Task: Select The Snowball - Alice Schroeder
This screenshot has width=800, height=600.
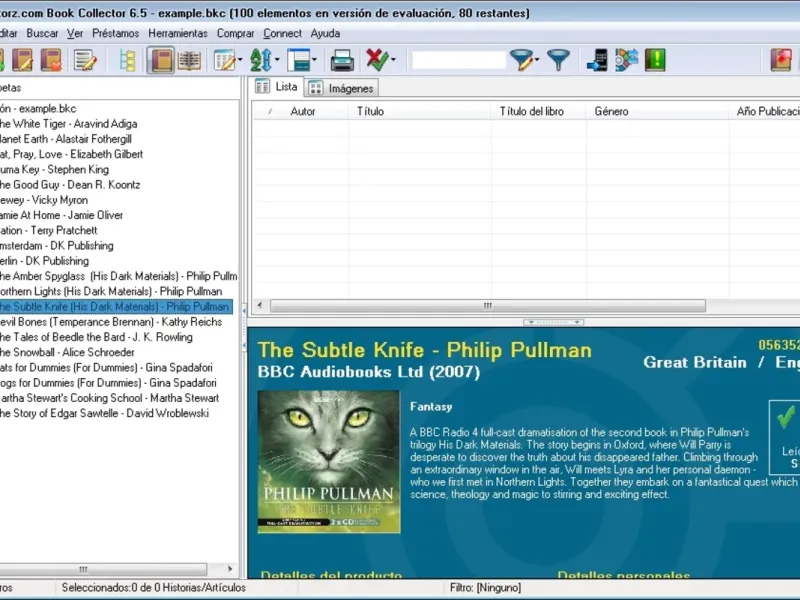Action: tap(67, 353)
